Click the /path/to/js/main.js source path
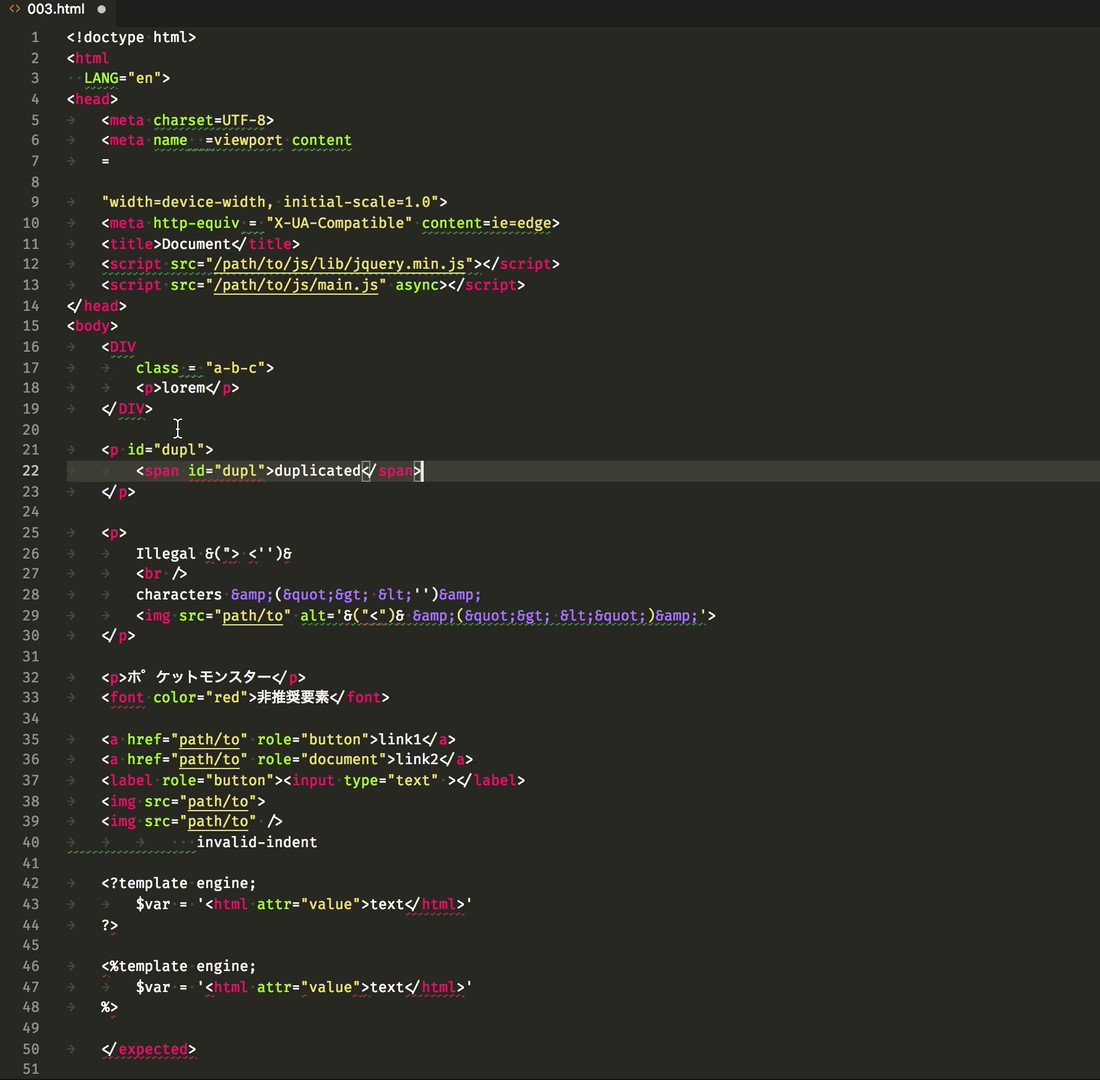Image resolution: width=1100 pixels, height=1080 pixels. 295,285
